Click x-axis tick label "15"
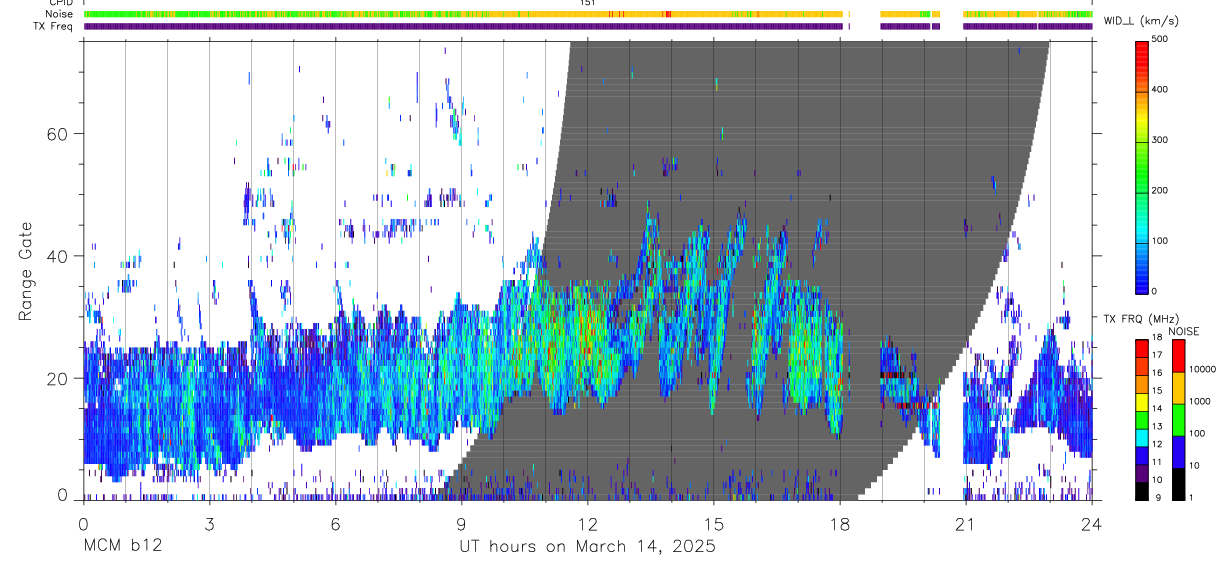This screenshot has width=1228, height=567. 713,523
